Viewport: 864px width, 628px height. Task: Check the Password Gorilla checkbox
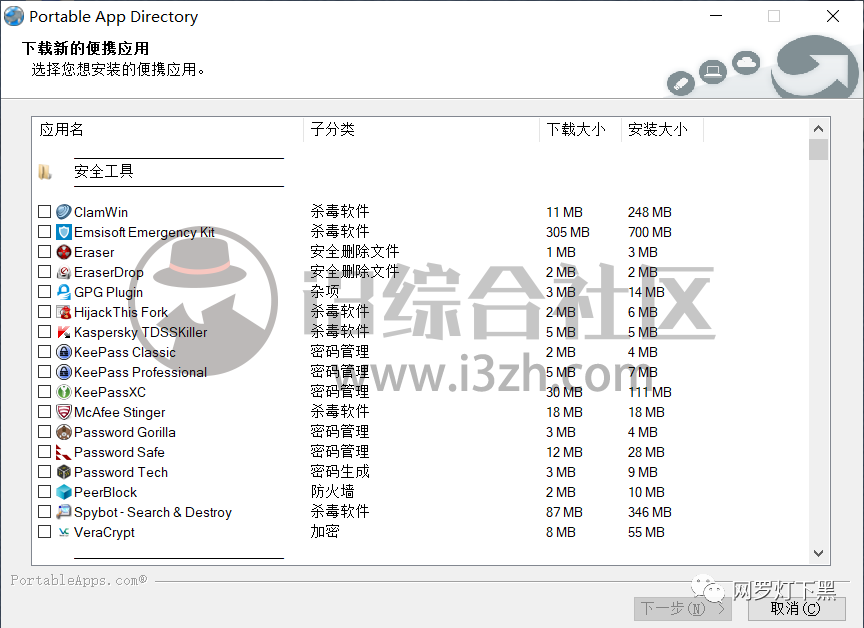pyautogui.click(x=45, y=432)
